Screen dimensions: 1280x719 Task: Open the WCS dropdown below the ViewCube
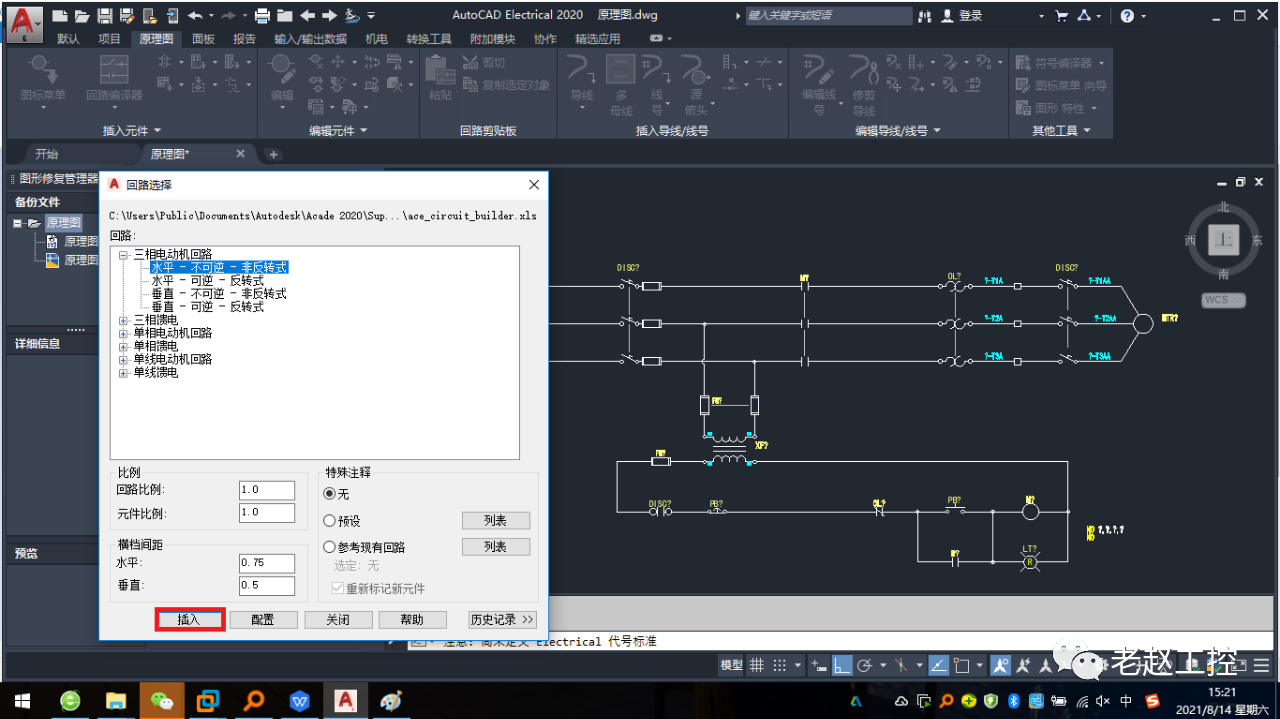pos(1223,300)
